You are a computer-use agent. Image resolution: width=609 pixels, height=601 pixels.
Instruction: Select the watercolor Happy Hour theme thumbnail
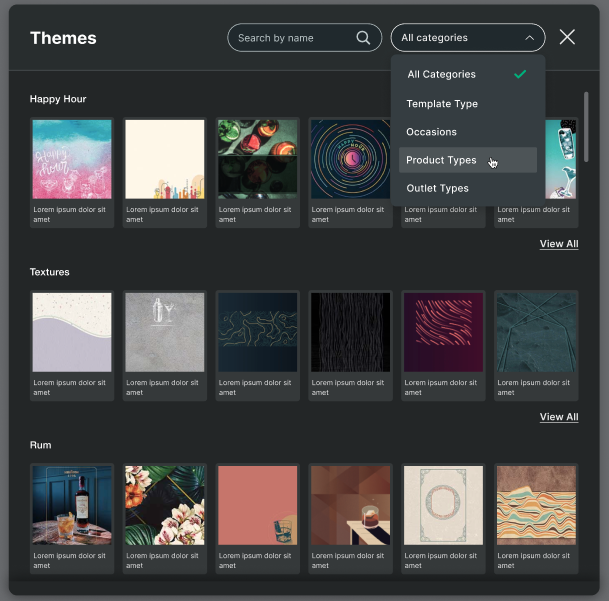(72, 160)
